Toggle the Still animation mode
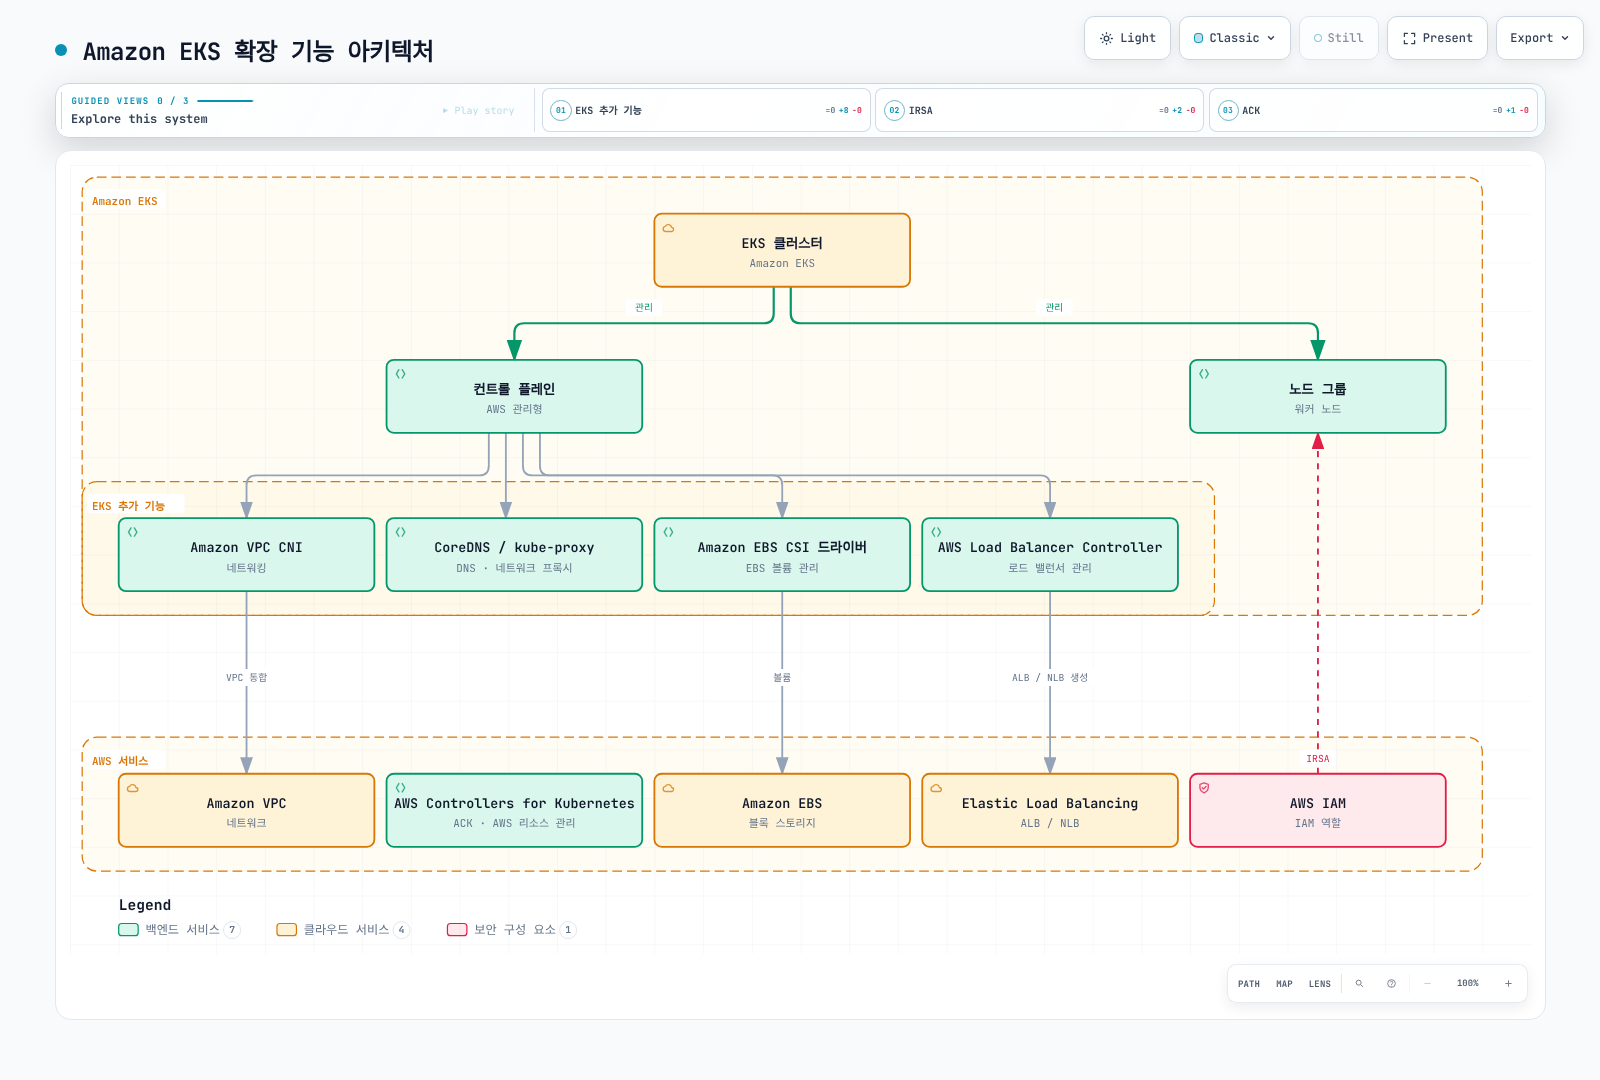The image size is (1600, 1080). [x=1339, y=38]
